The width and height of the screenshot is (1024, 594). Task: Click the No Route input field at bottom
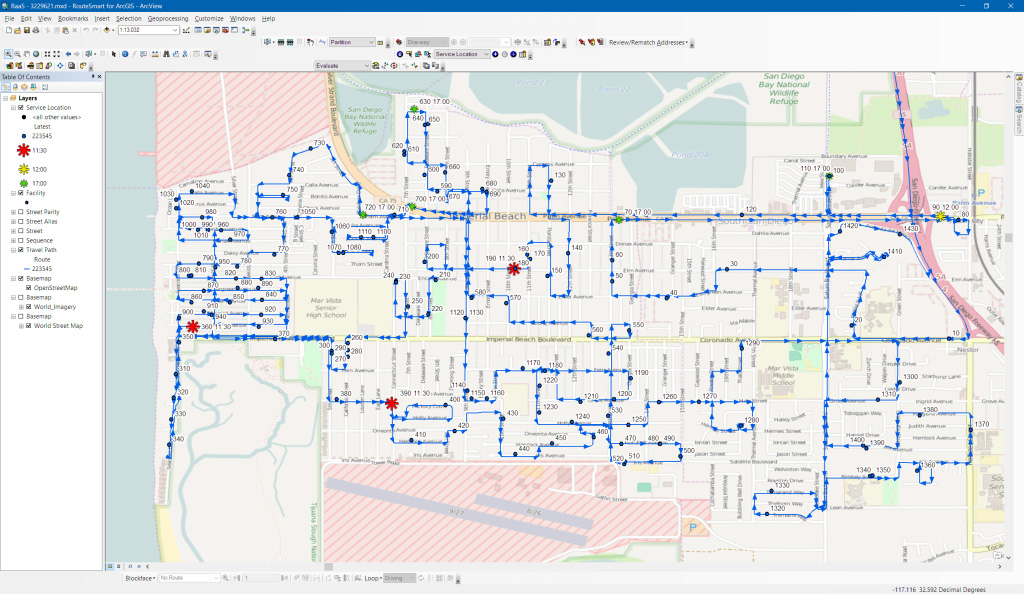pyautogui.click(x=185, y=579)
